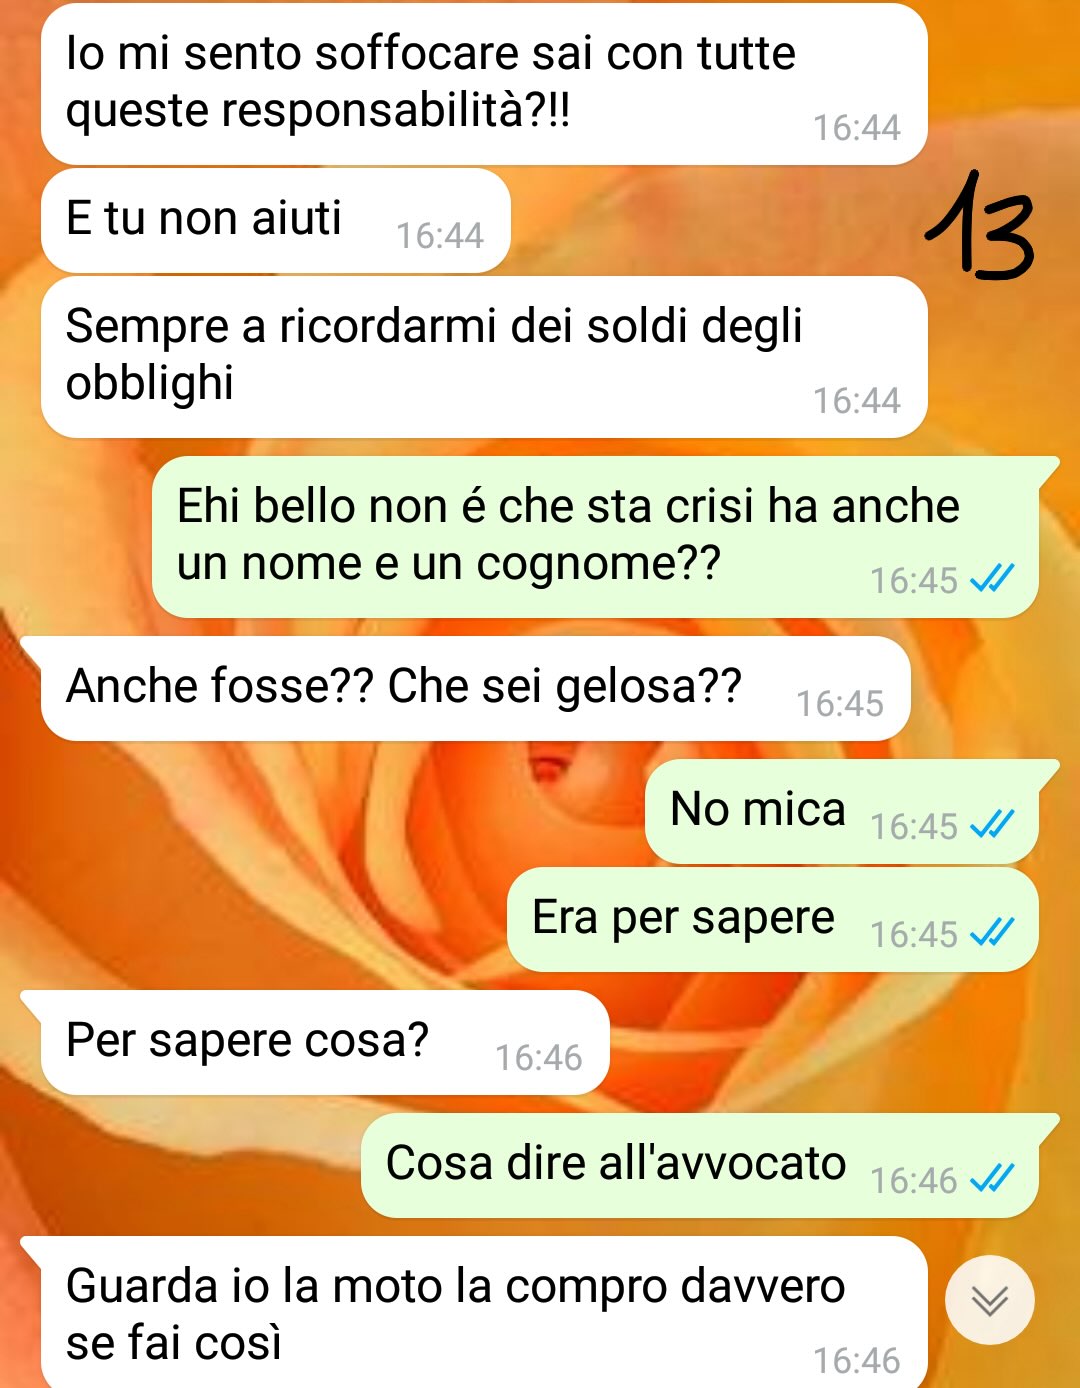
Task: Select message 'Io mi sento soffocare sai'
Action: 484,84
